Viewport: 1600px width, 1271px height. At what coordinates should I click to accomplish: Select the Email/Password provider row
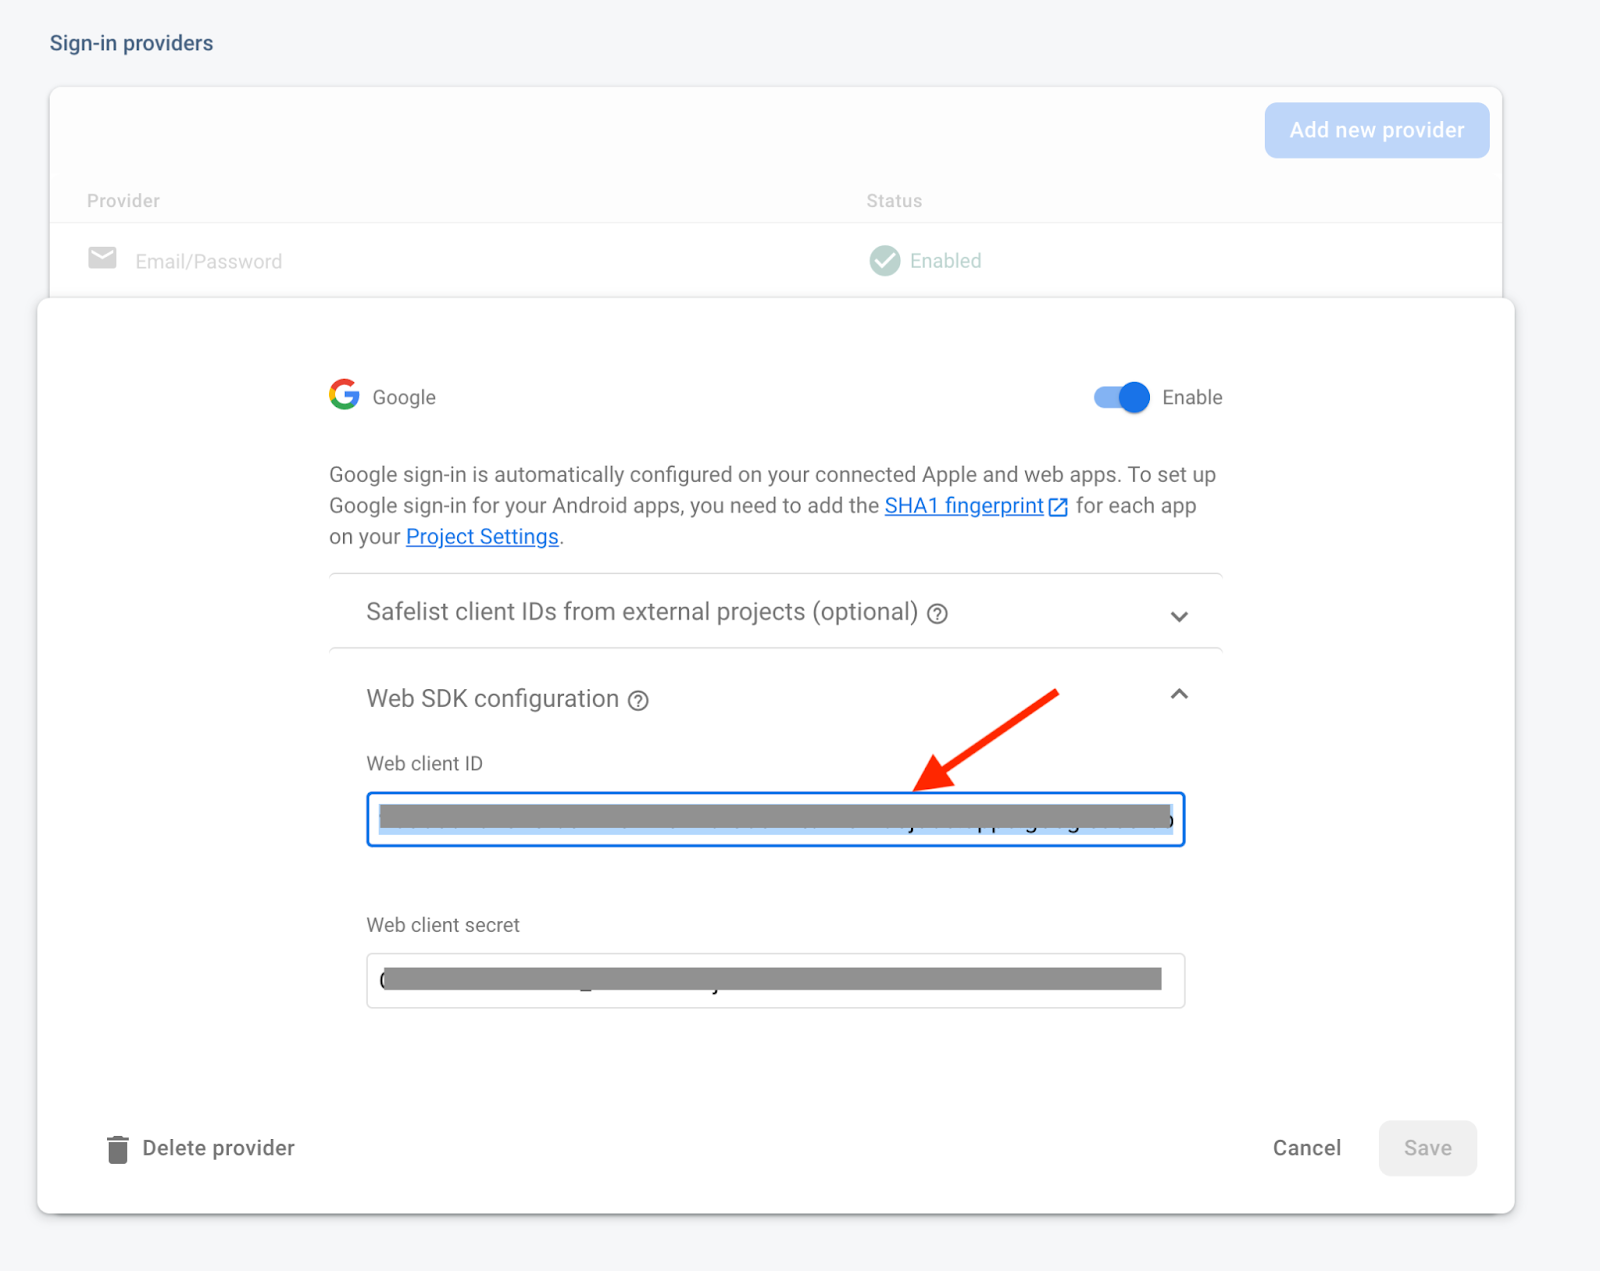tap(208, 261)
